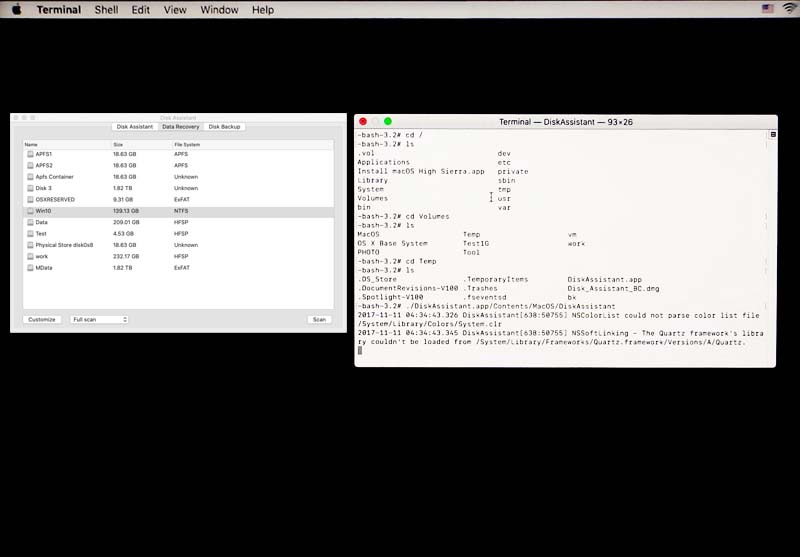Click '.Spotlight-V100' in Terminal listing
This screenshot has height=557, width=800.
coord(390,297)
